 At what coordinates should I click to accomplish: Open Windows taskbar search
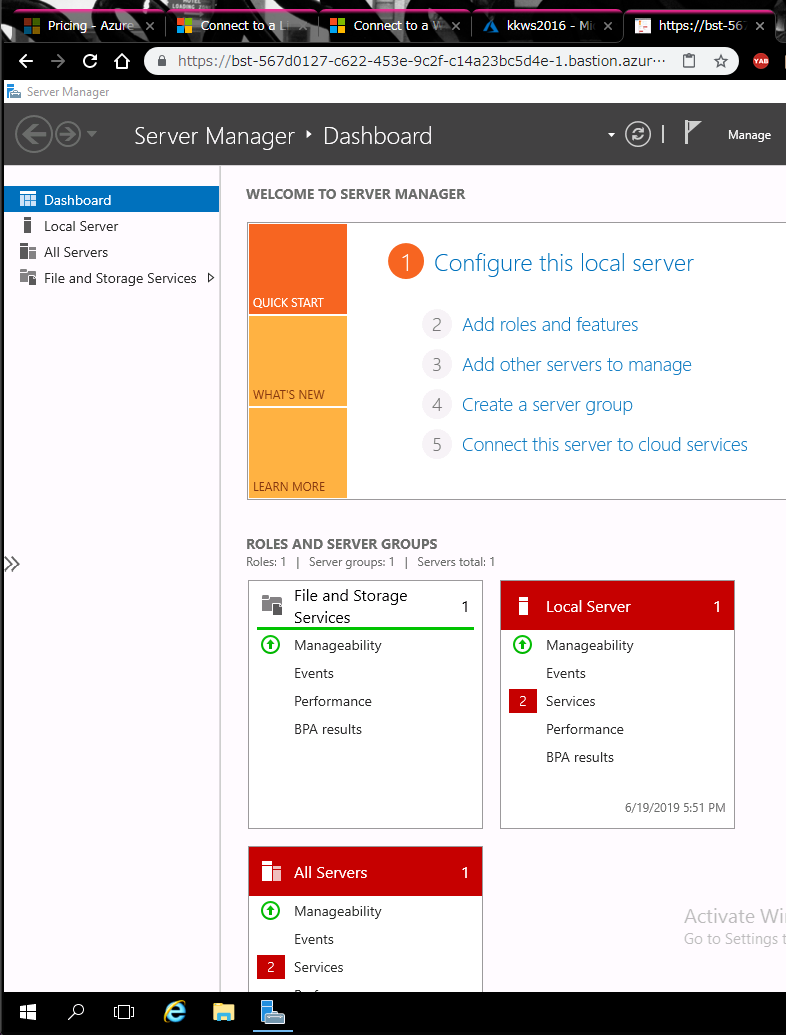tap(77, 1012)
